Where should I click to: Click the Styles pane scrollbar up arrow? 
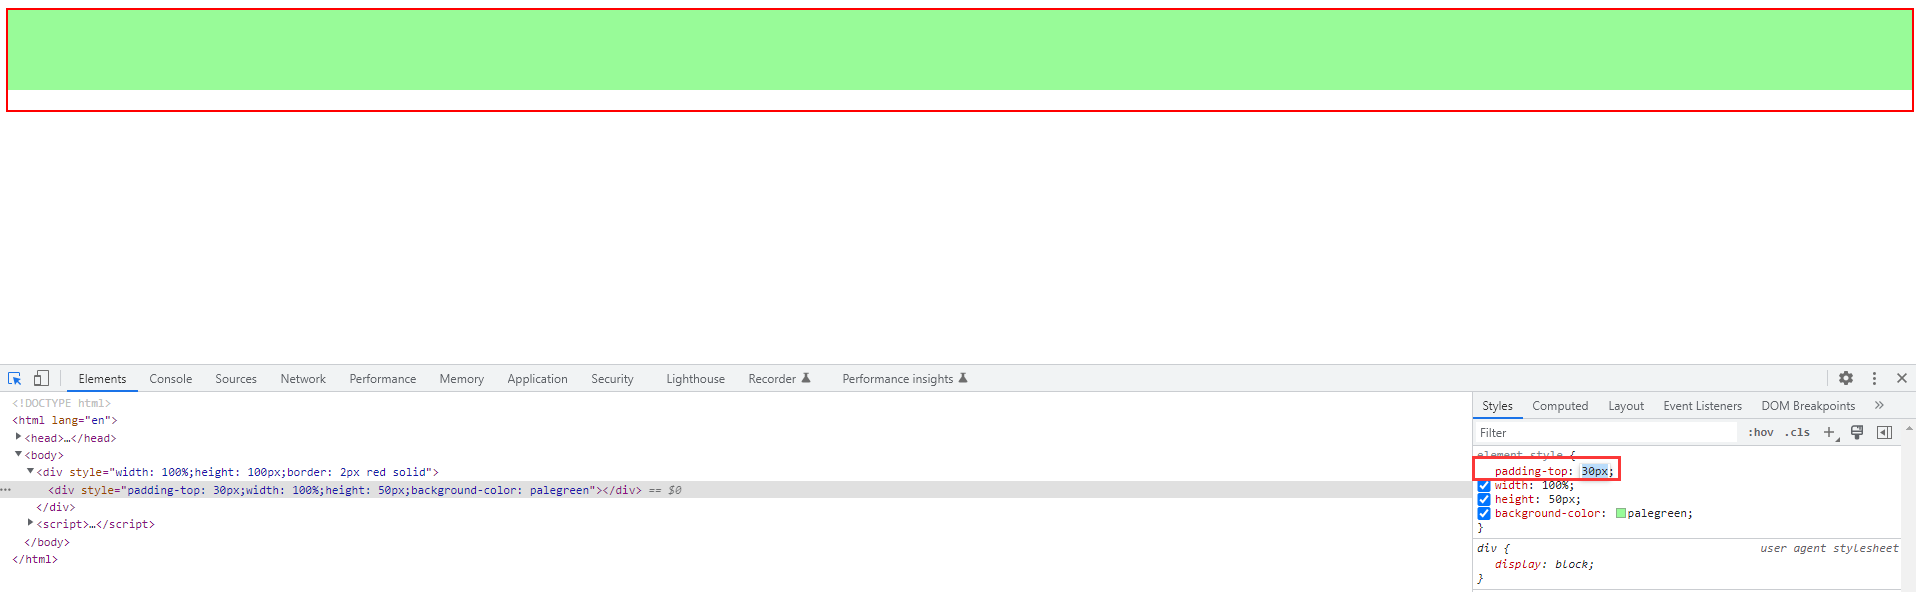tap(1909, 428)
